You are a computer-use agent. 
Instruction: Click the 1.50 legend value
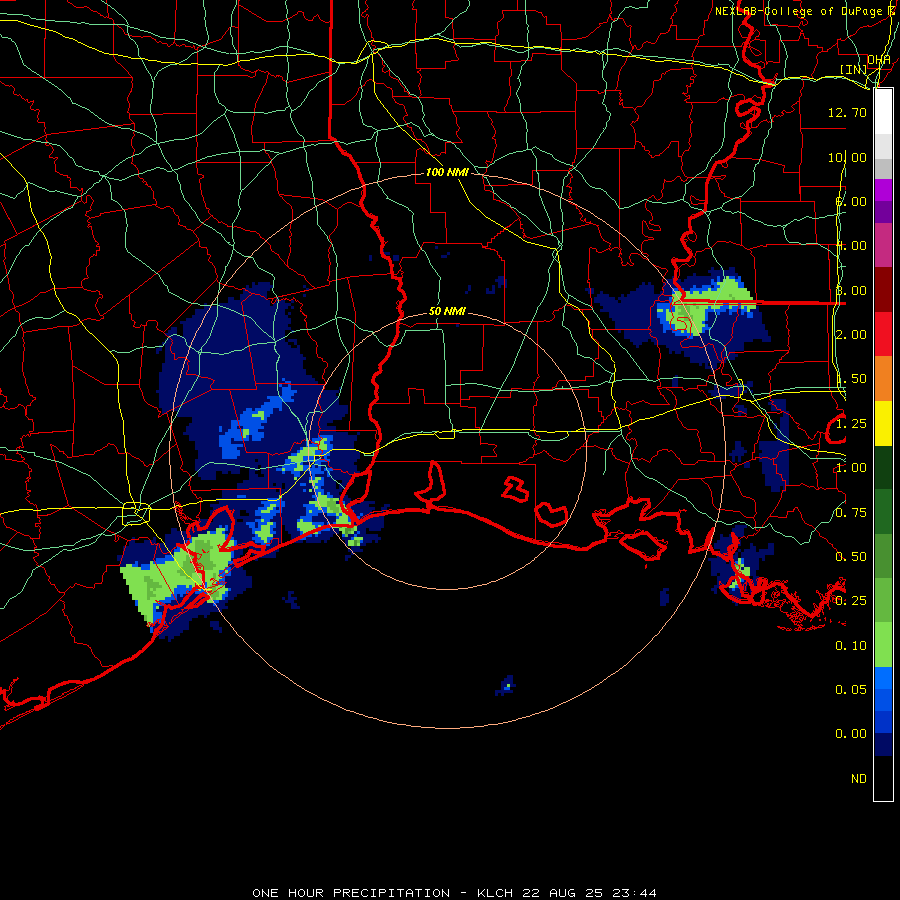pos(851,379)
